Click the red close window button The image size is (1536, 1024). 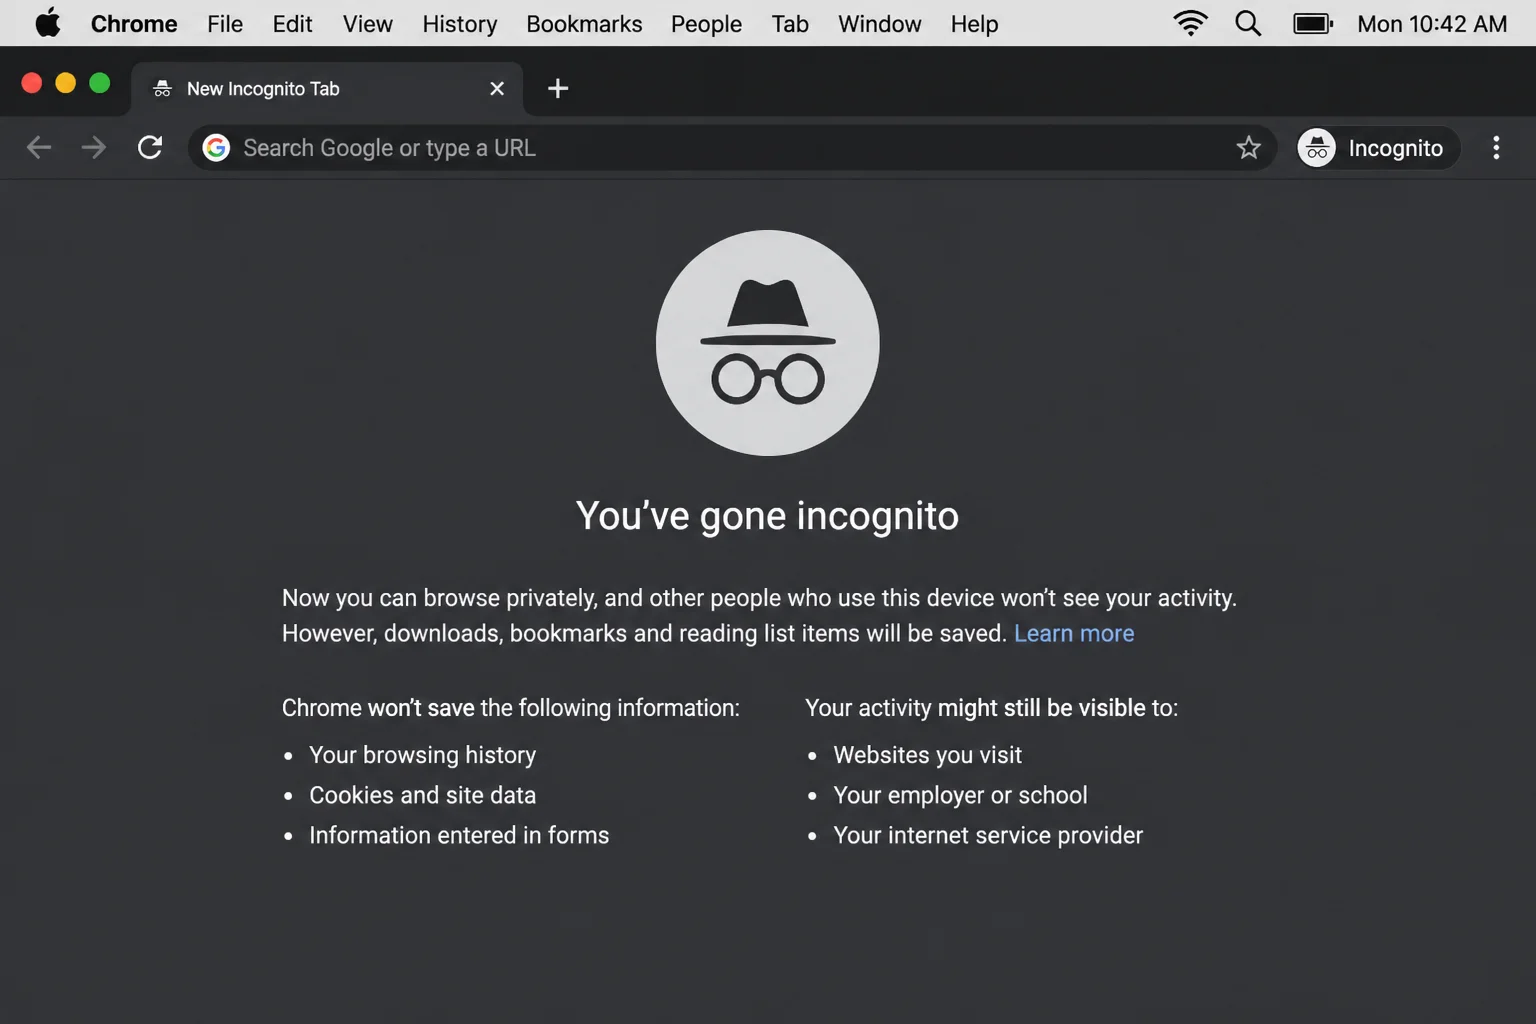click(x=32, y=83)
